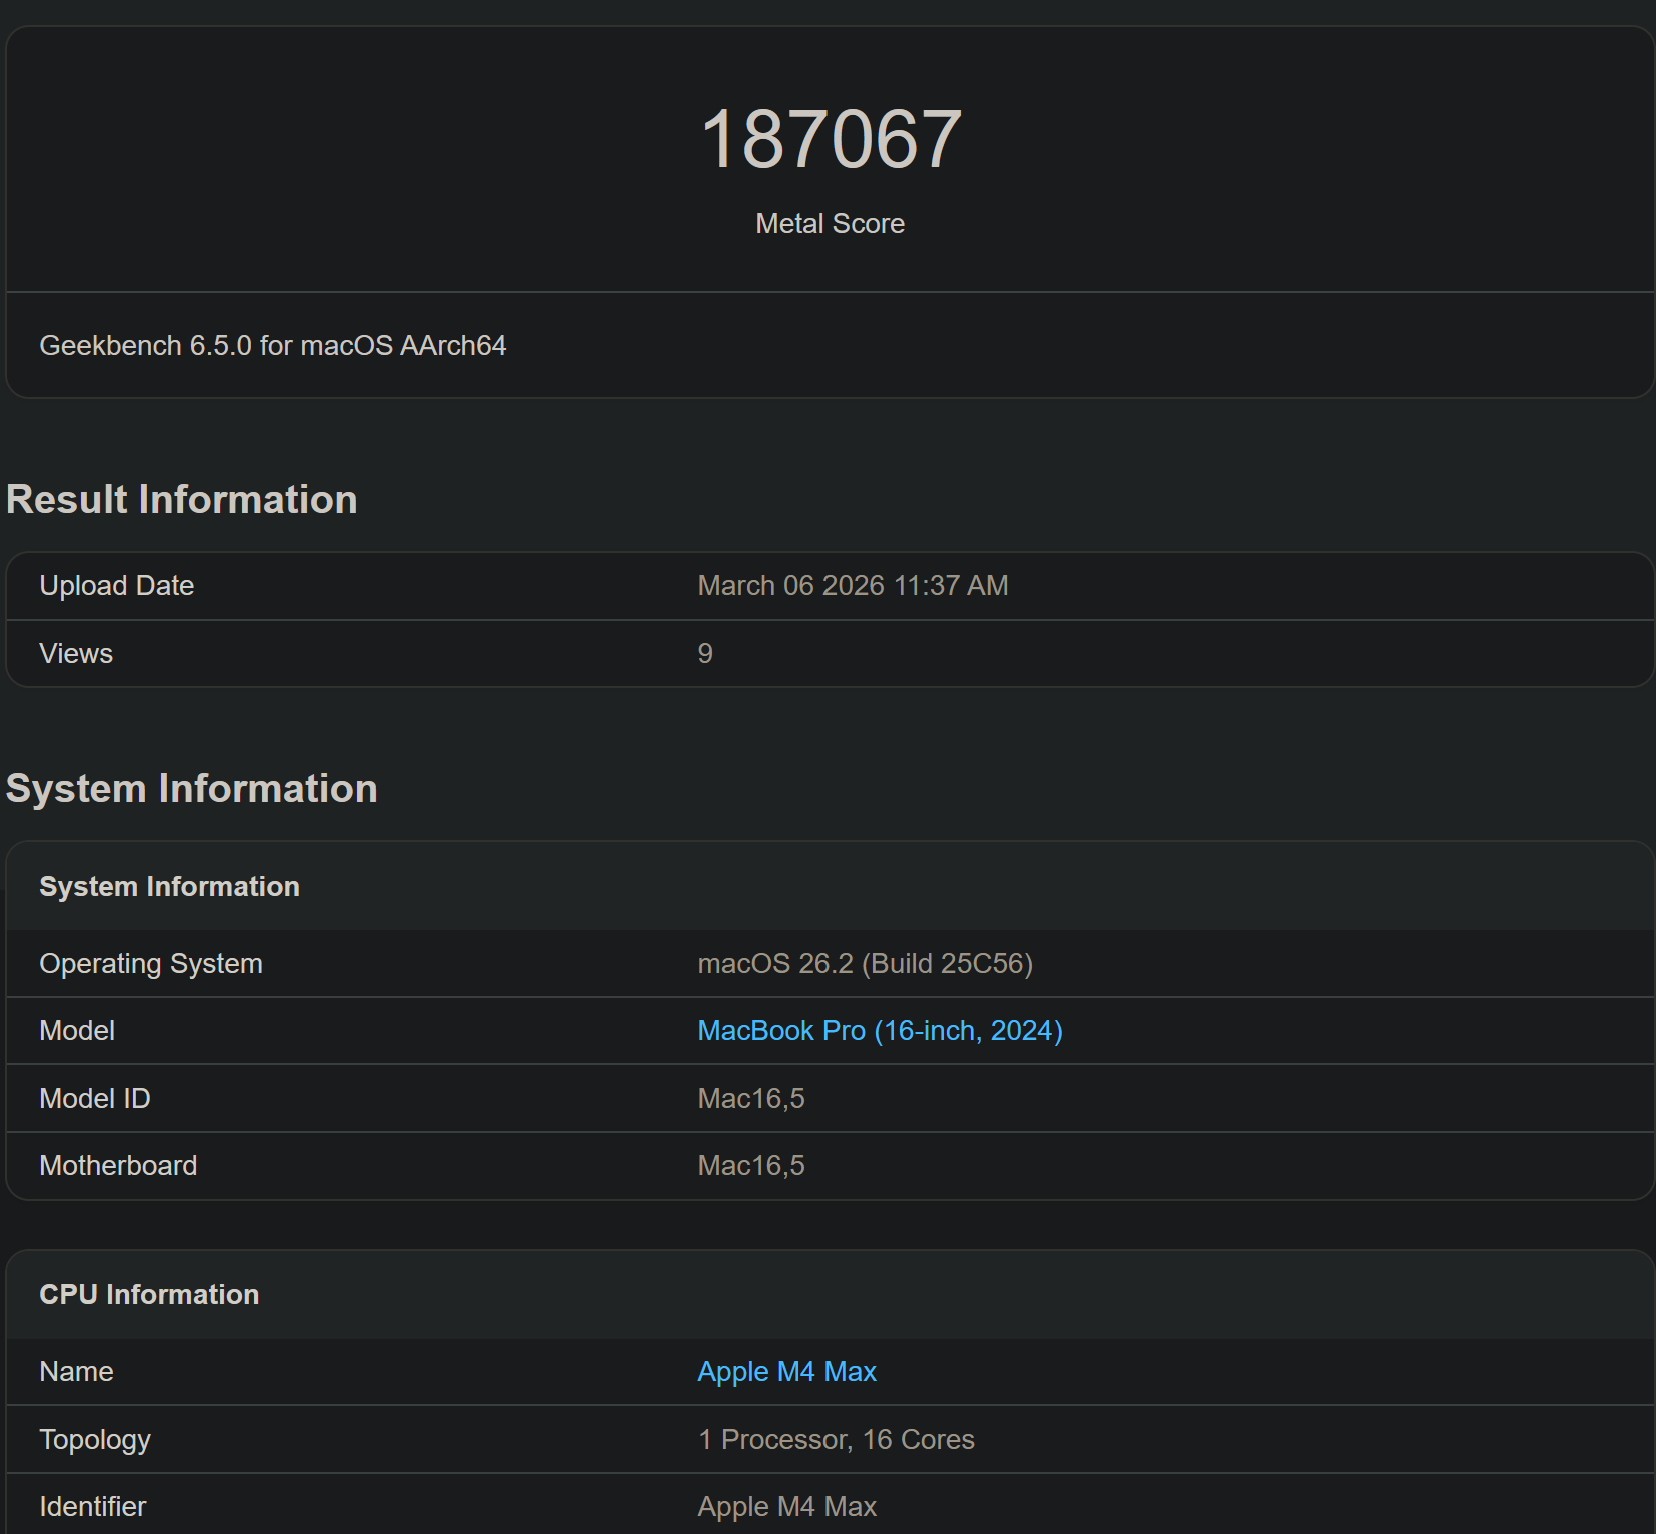This screenshot has width=1656, height=1534.
Task: Select the 1 Processor, 16 Cores value
Action: tap(835, 1440)
